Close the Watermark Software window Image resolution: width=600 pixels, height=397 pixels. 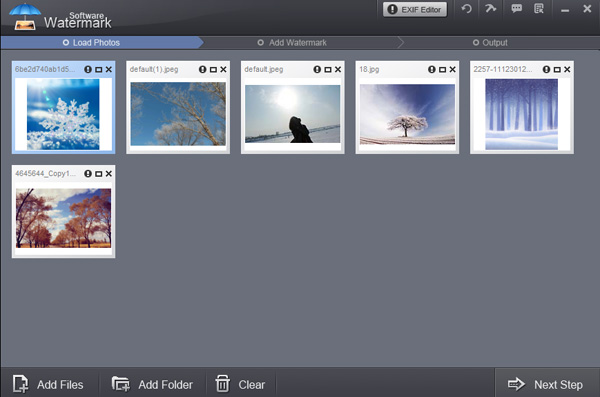tap(587, 8)
